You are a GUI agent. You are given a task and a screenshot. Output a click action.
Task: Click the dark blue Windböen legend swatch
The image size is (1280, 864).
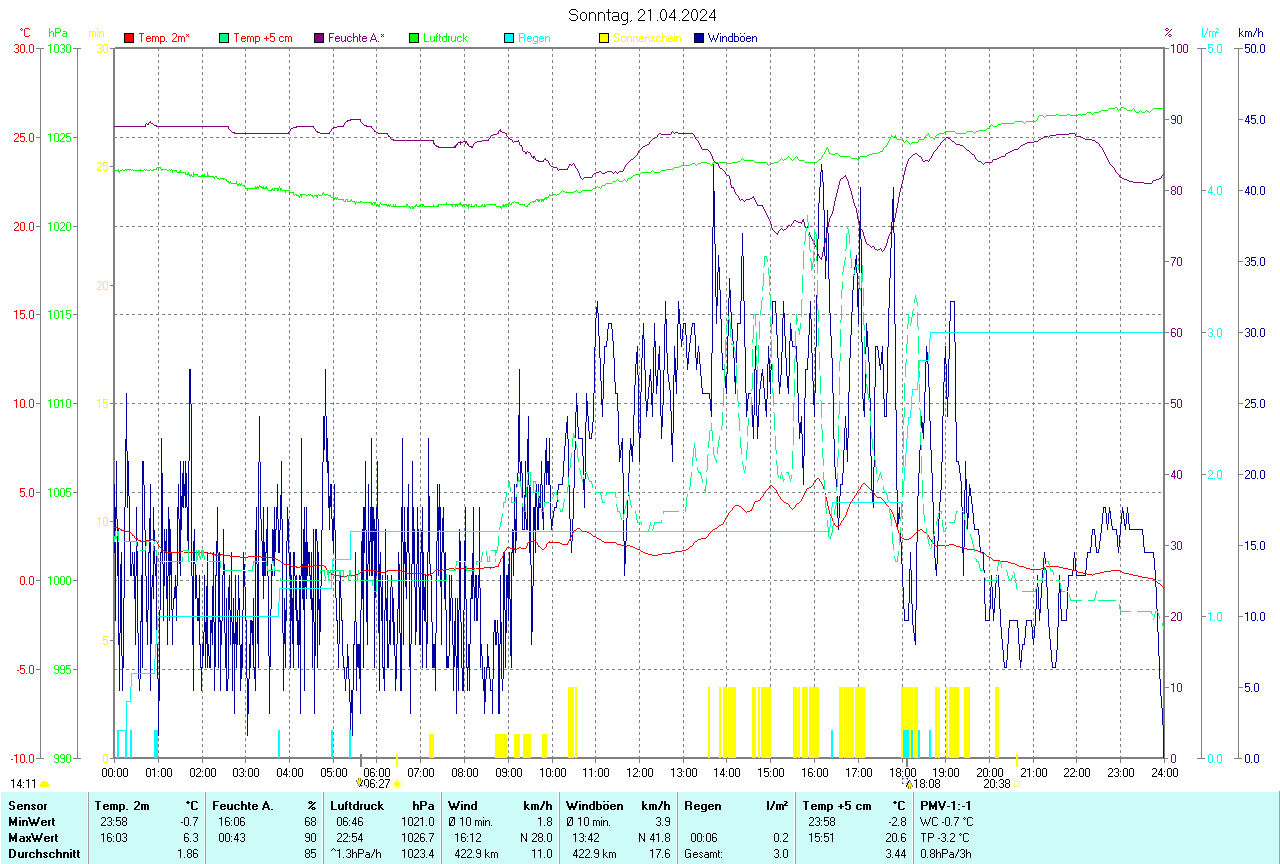[699, 38]
